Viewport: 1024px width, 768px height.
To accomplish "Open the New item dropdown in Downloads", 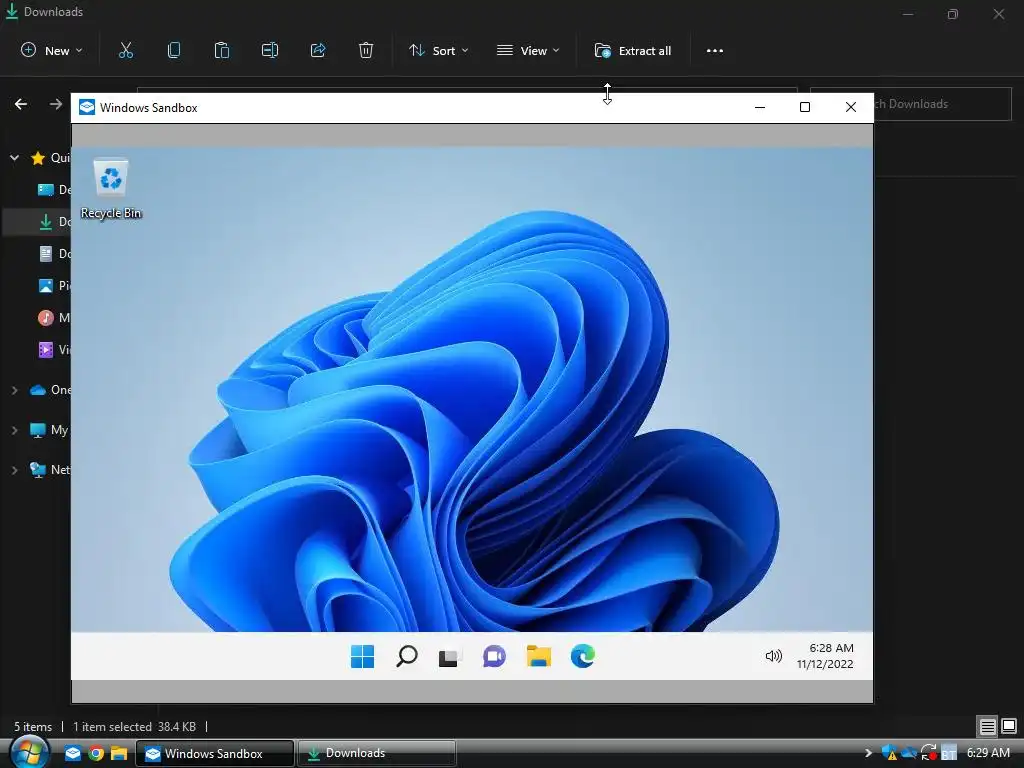I will (x=52, y=50).
